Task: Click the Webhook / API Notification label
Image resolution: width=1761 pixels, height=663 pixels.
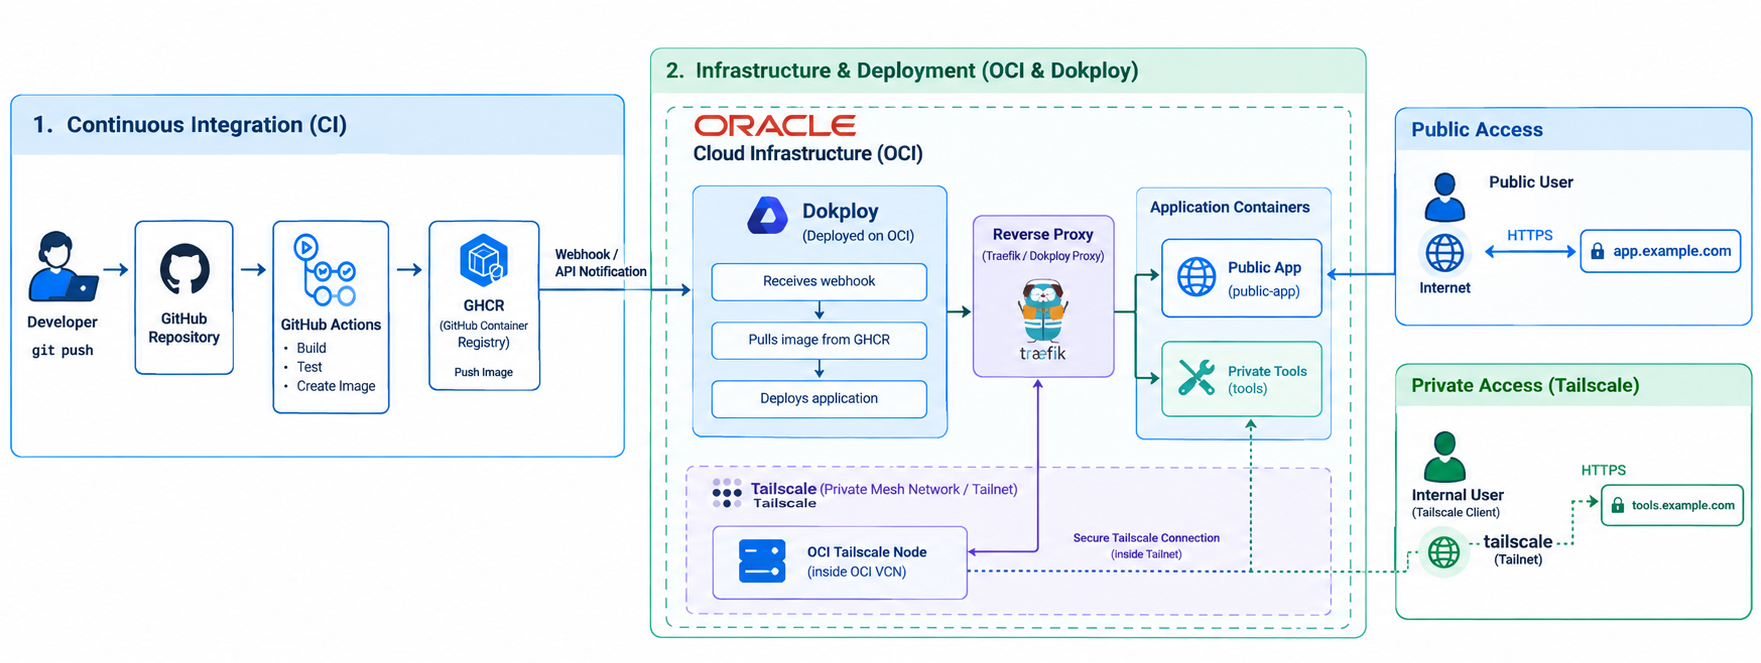Action: tap(601, 263)
